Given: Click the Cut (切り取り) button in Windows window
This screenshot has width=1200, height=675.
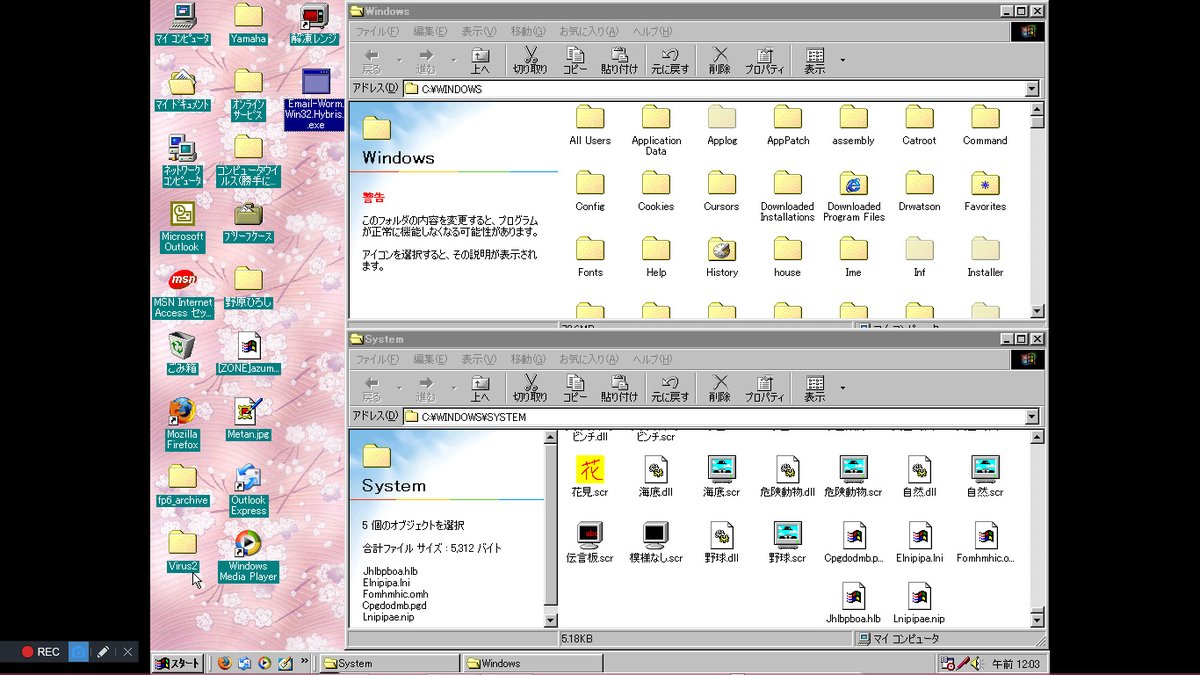Looking at the screenshot, I should click(530, 60).
